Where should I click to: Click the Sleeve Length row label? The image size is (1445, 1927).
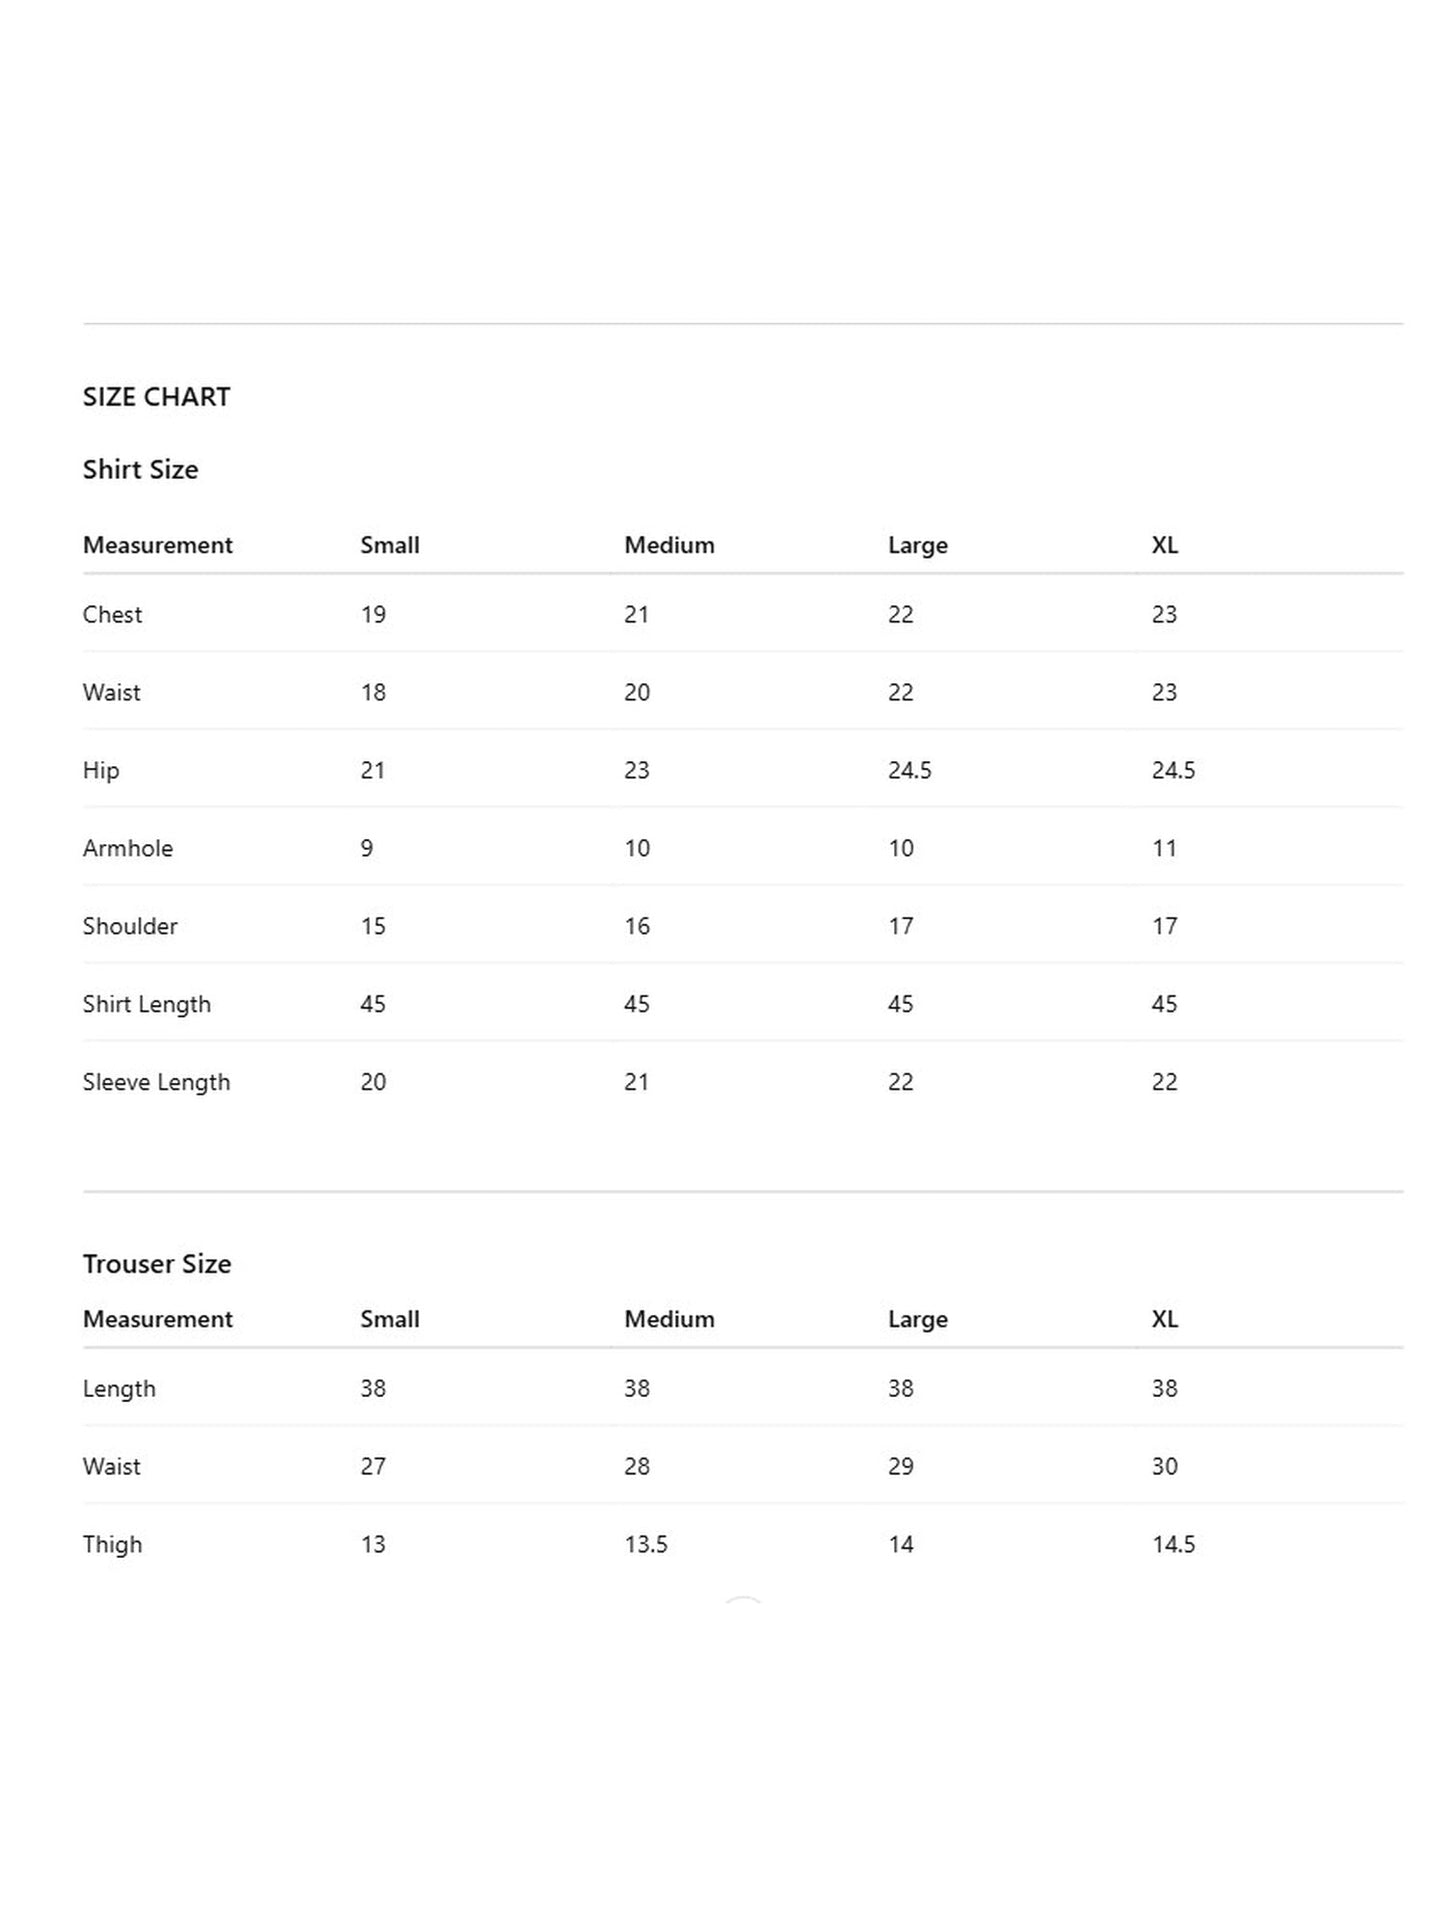(x=156, y=1083)
